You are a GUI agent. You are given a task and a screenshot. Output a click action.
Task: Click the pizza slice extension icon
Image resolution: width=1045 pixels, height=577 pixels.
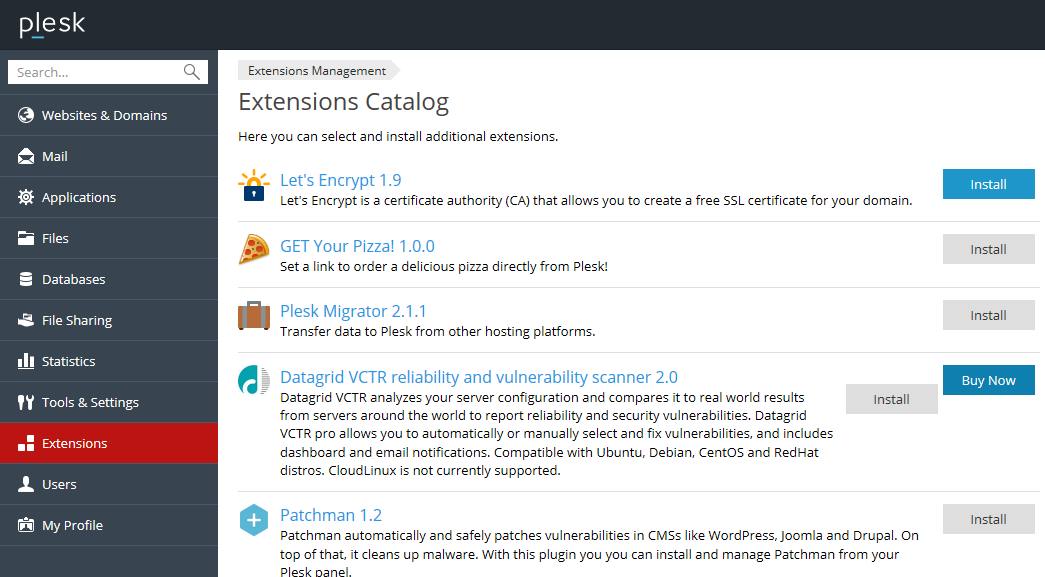pyautogui.click(x=254, y=249)
